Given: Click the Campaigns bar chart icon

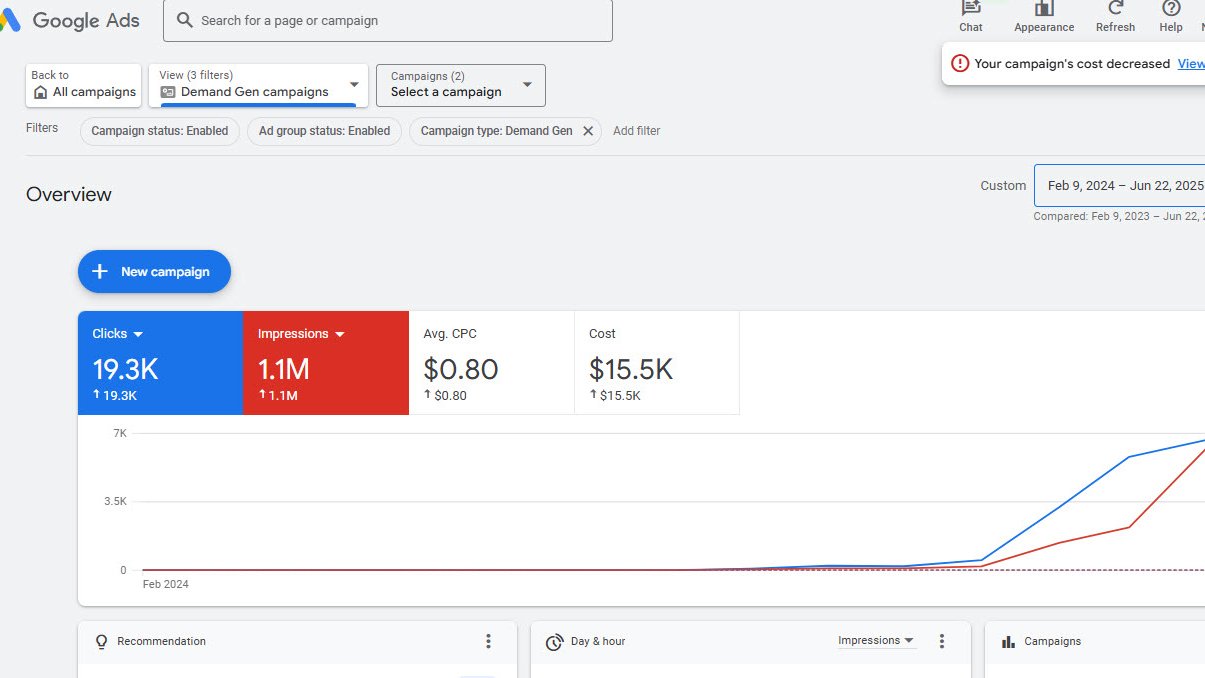Looking at the screenshot, I should [x=1008, y=642].
